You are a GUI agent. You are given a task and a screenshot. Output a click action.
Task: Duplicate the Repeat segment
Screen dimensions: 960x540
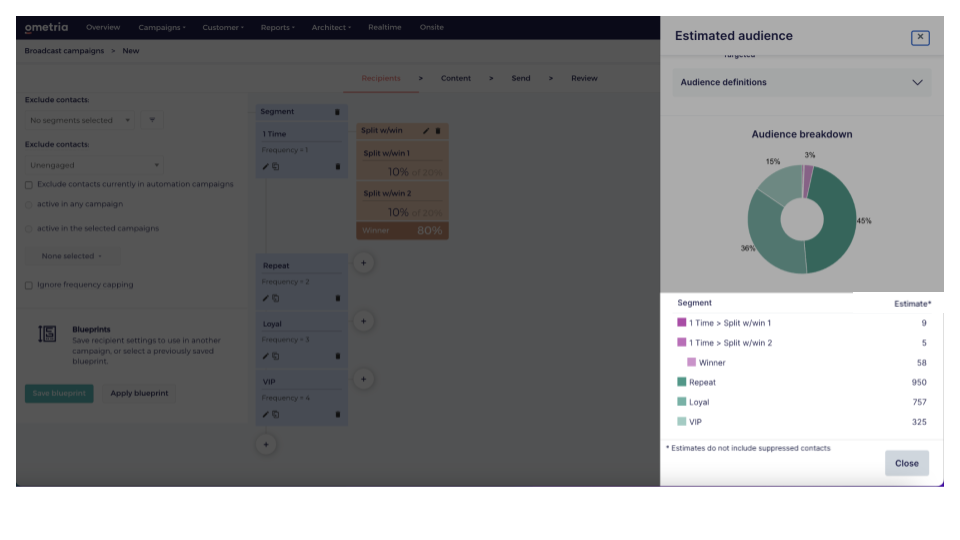276,298
